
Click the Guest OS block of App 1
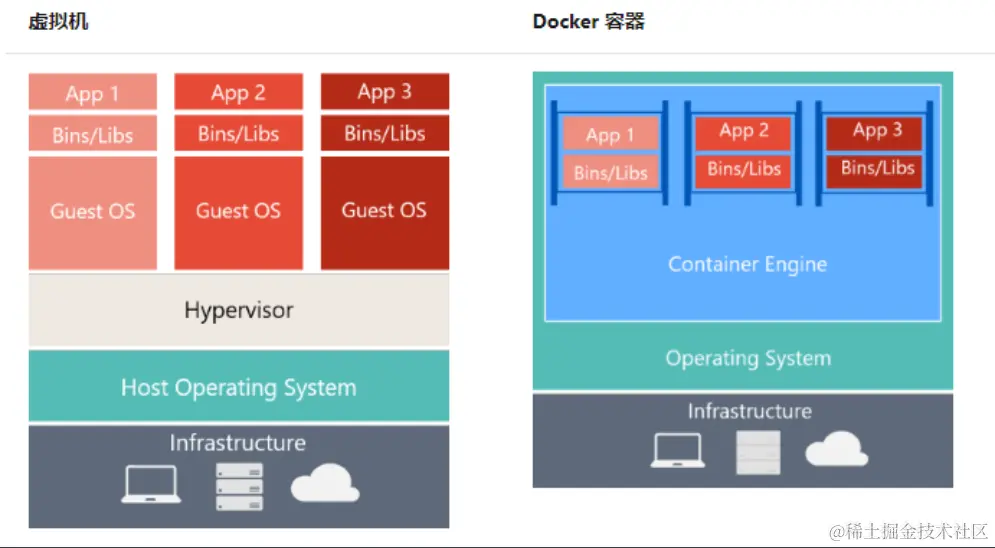click(x=93, y=213)
